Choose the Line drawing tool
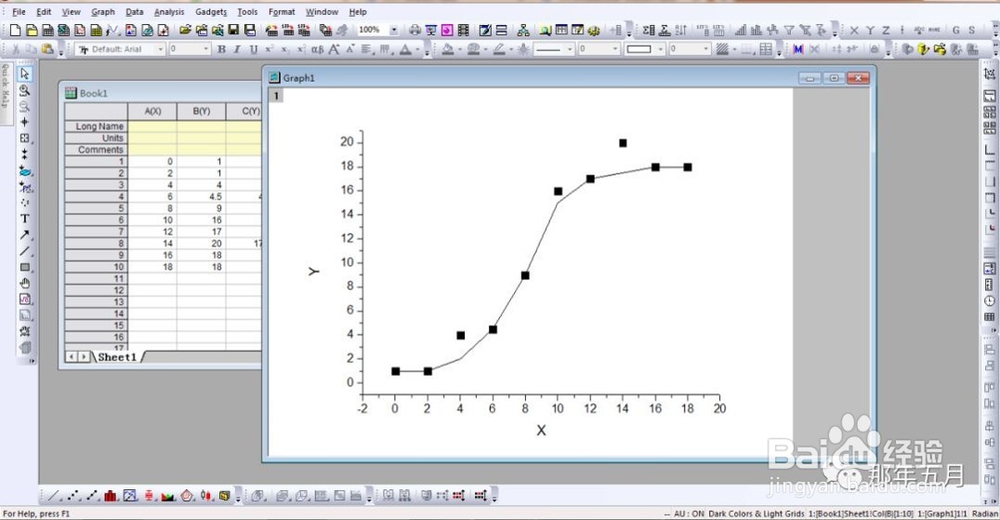 point(24,251)
